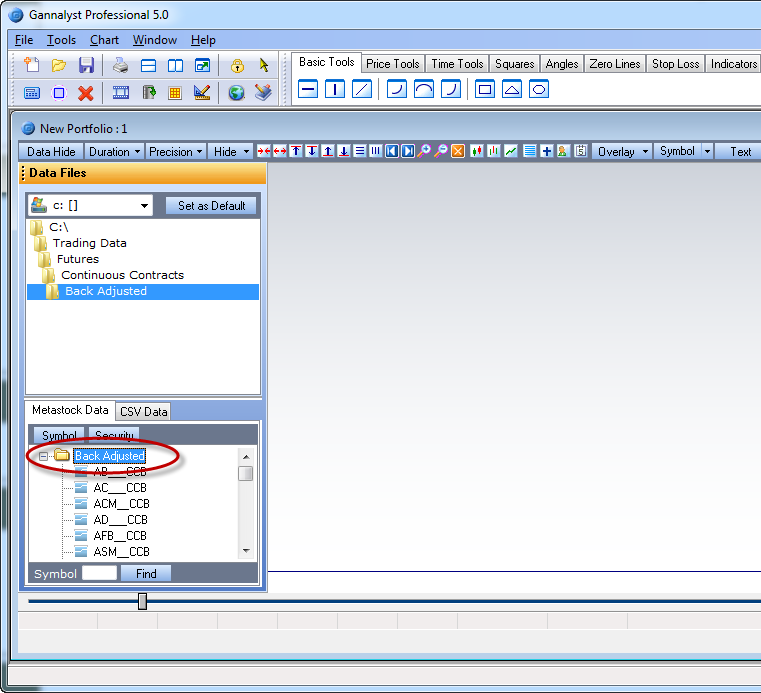
Task: Tile windows horizontally with the split icon
Action: 148,65
